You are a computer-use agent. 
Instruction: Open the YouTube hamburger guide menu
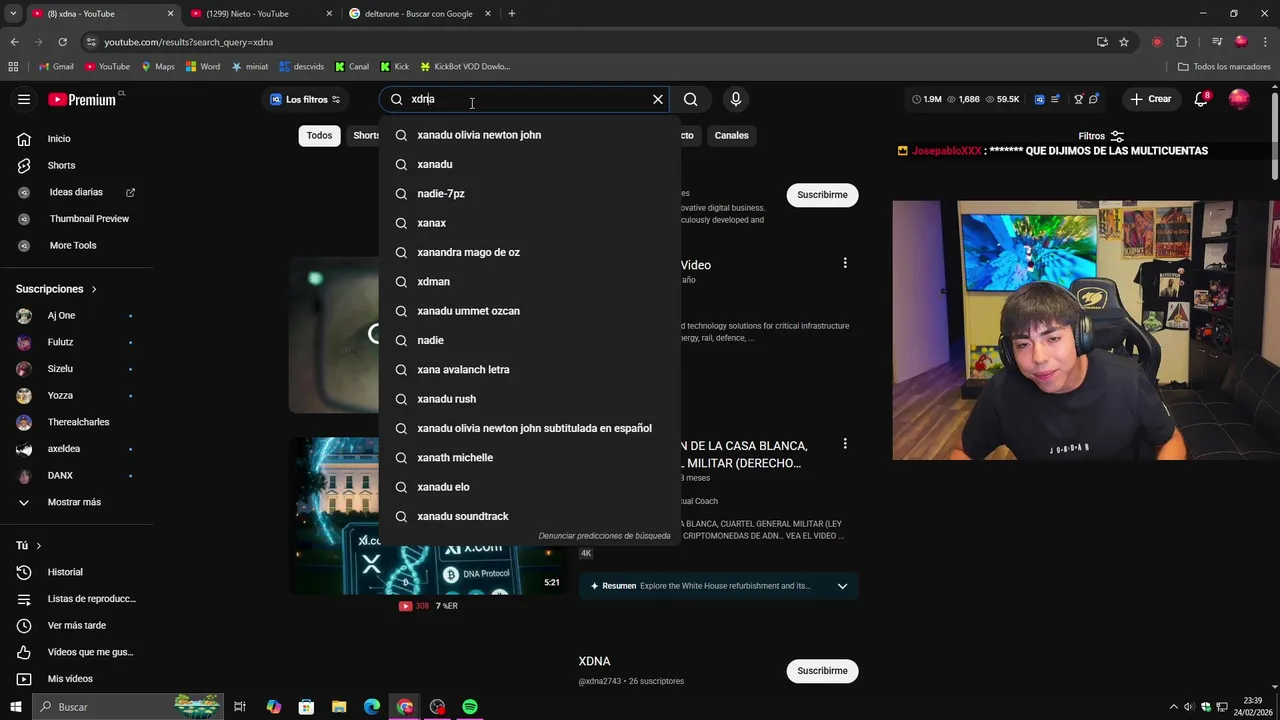[x=24, y=99]
